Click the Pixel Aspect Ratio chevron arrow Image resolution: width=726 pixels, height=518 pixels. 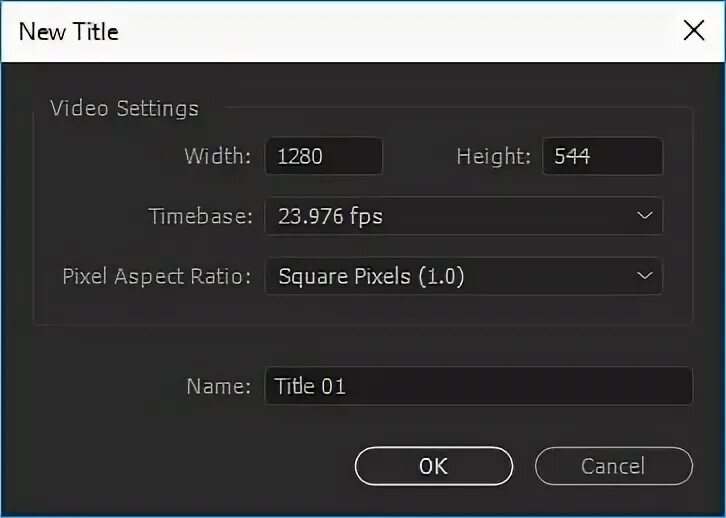coord(645,276)
